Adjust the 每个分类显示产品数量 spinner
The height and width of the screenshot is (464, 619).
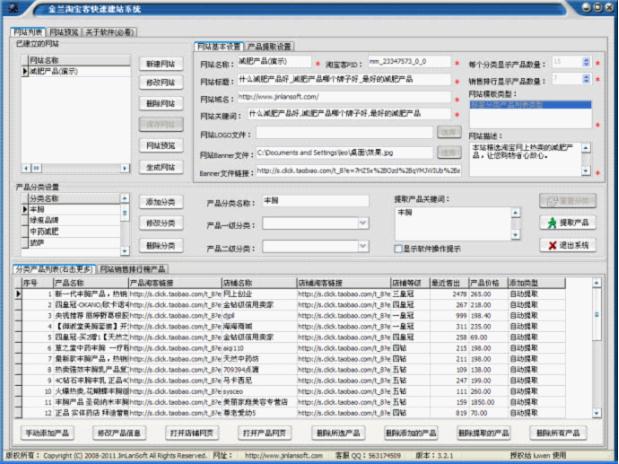pos(586,62)
